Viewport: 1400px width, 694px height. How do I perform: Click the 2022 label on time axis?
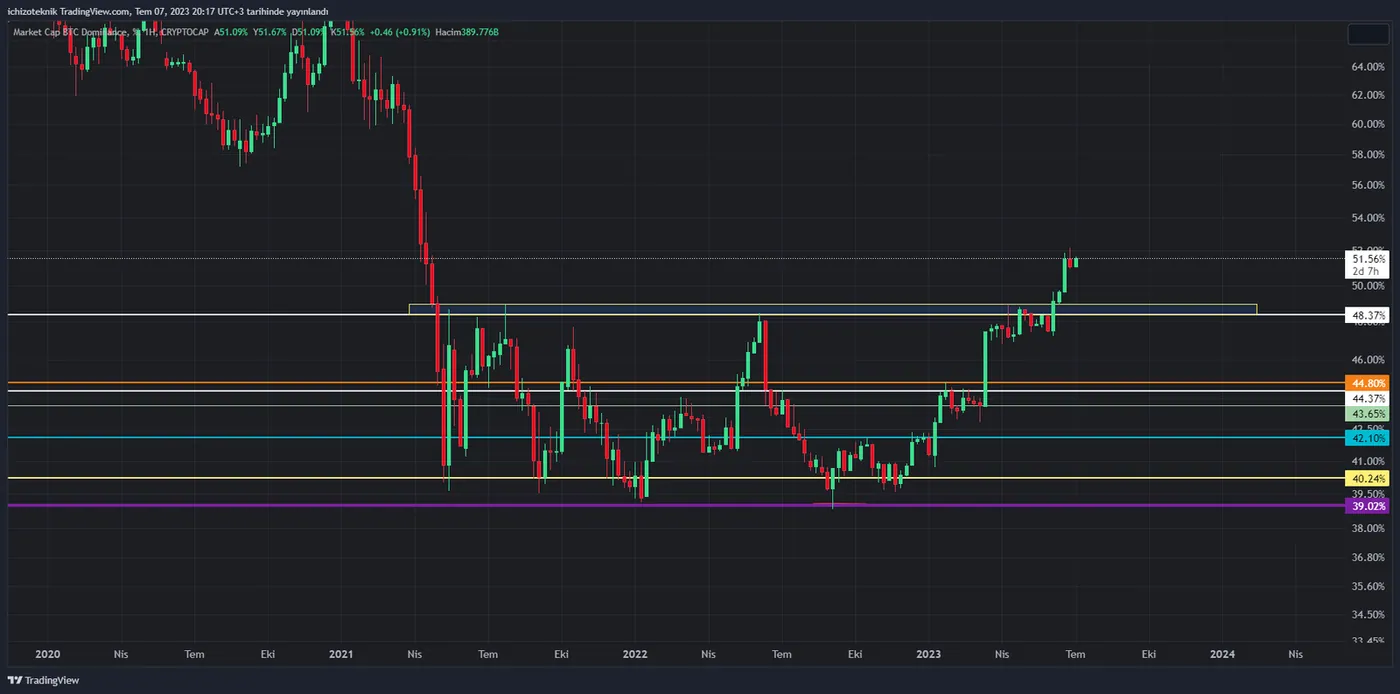[635, 654]
